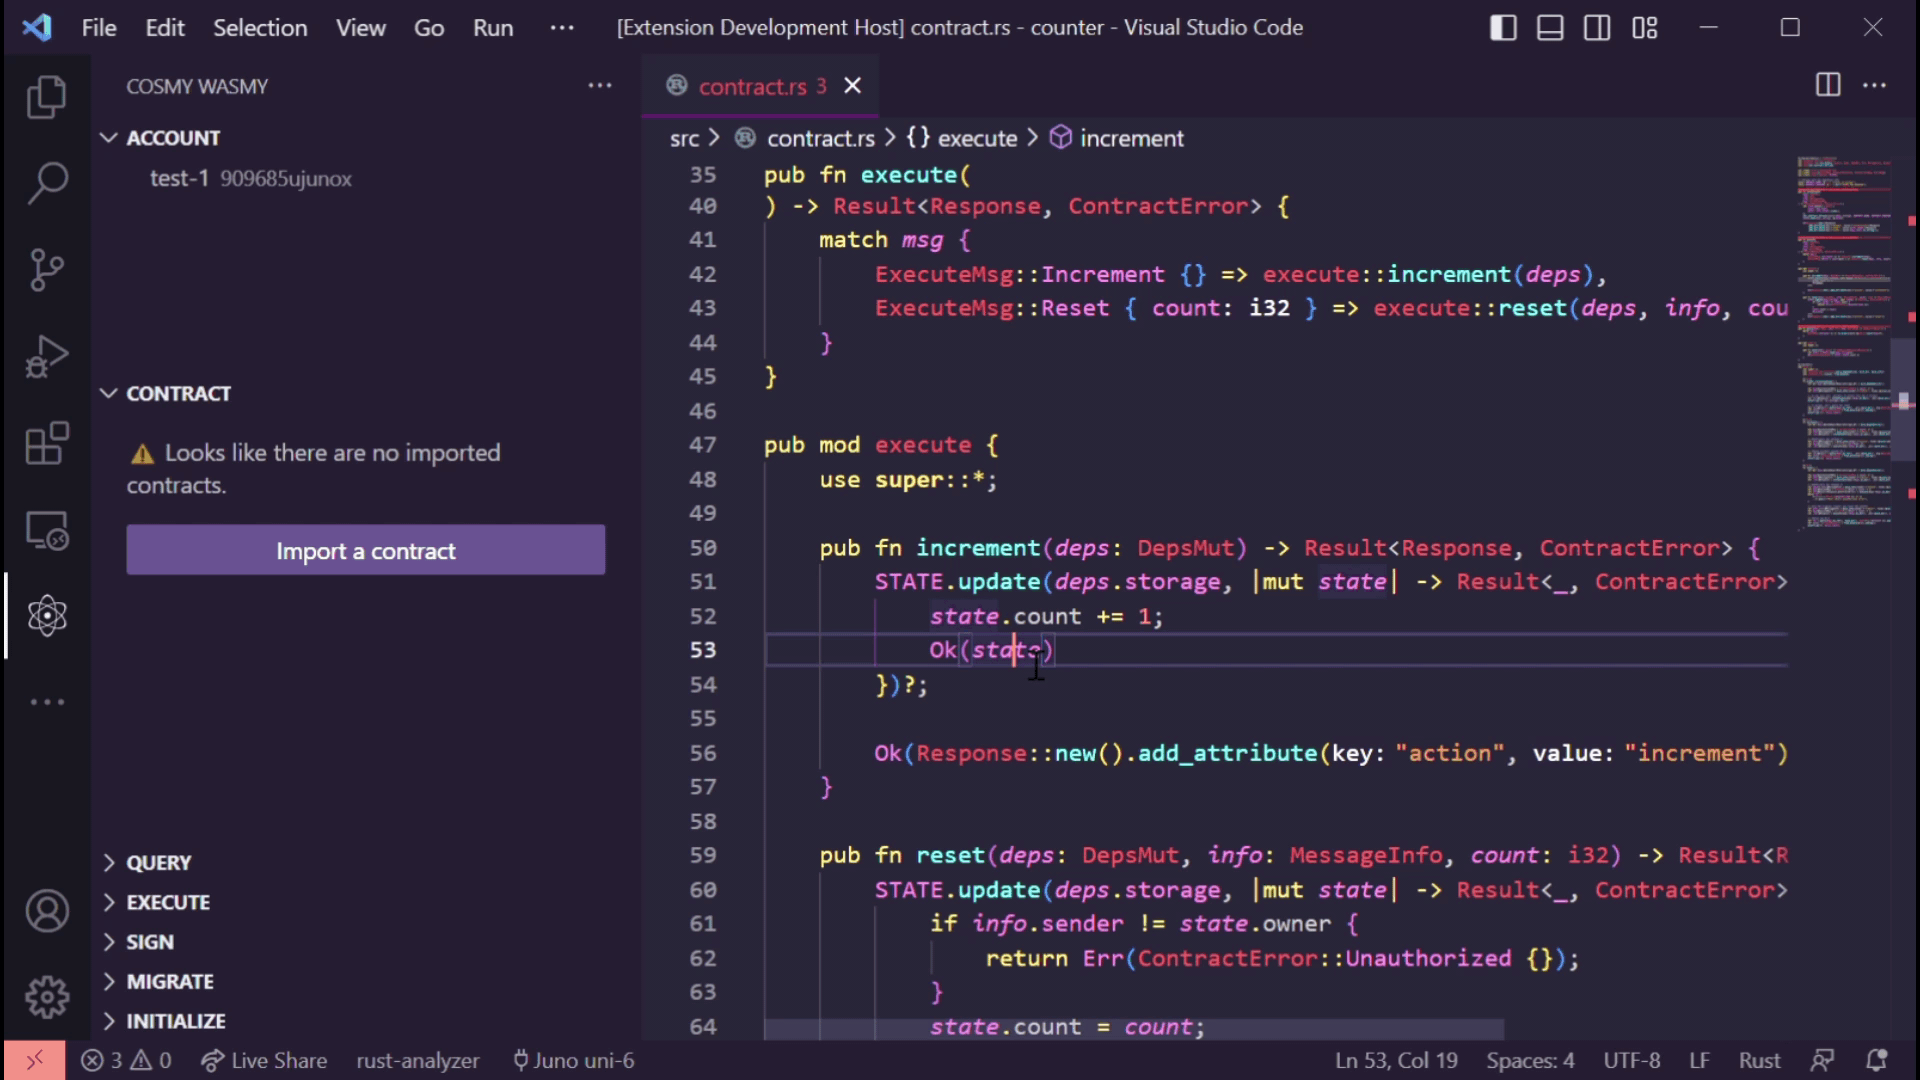
Task: Open the Explorer view in activity bar
Action: coord(46,97)
